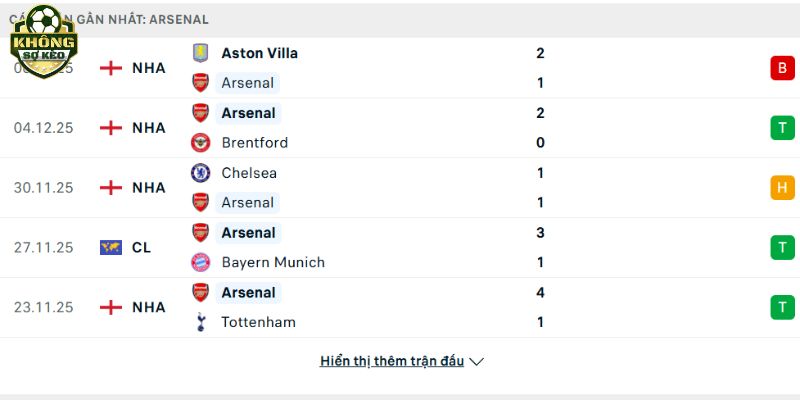Screen dimensions: 800x400
Task: Click the Chelsea team name
Action: click(249, 172)
